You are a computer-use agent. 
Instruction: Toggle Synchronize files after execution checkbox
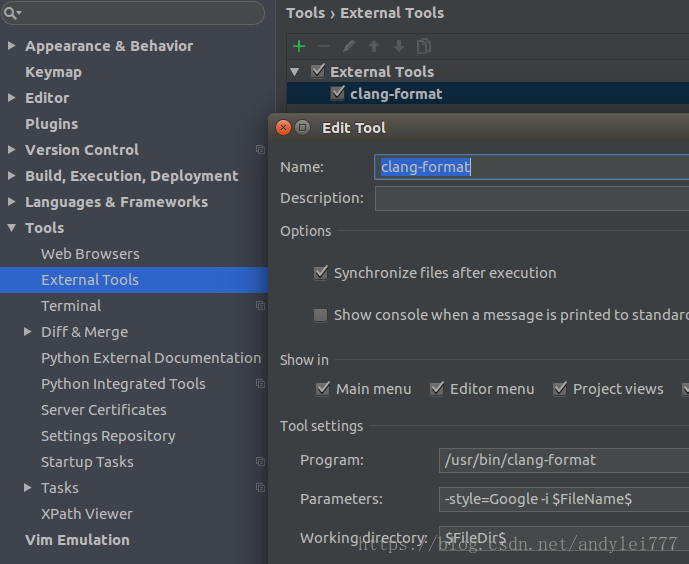tap(321, 273)
